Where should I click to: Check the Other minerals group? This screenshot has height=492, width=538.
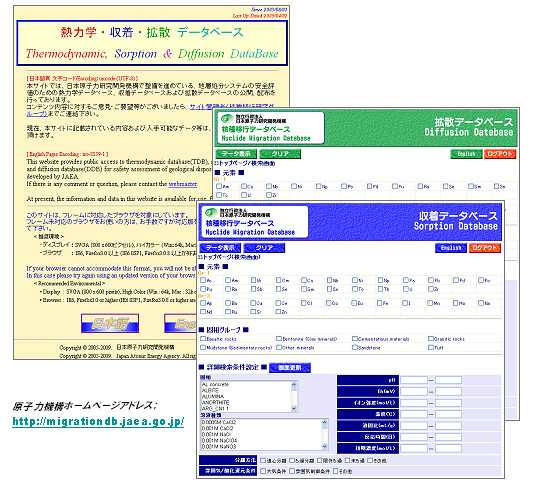coord(279,348)
